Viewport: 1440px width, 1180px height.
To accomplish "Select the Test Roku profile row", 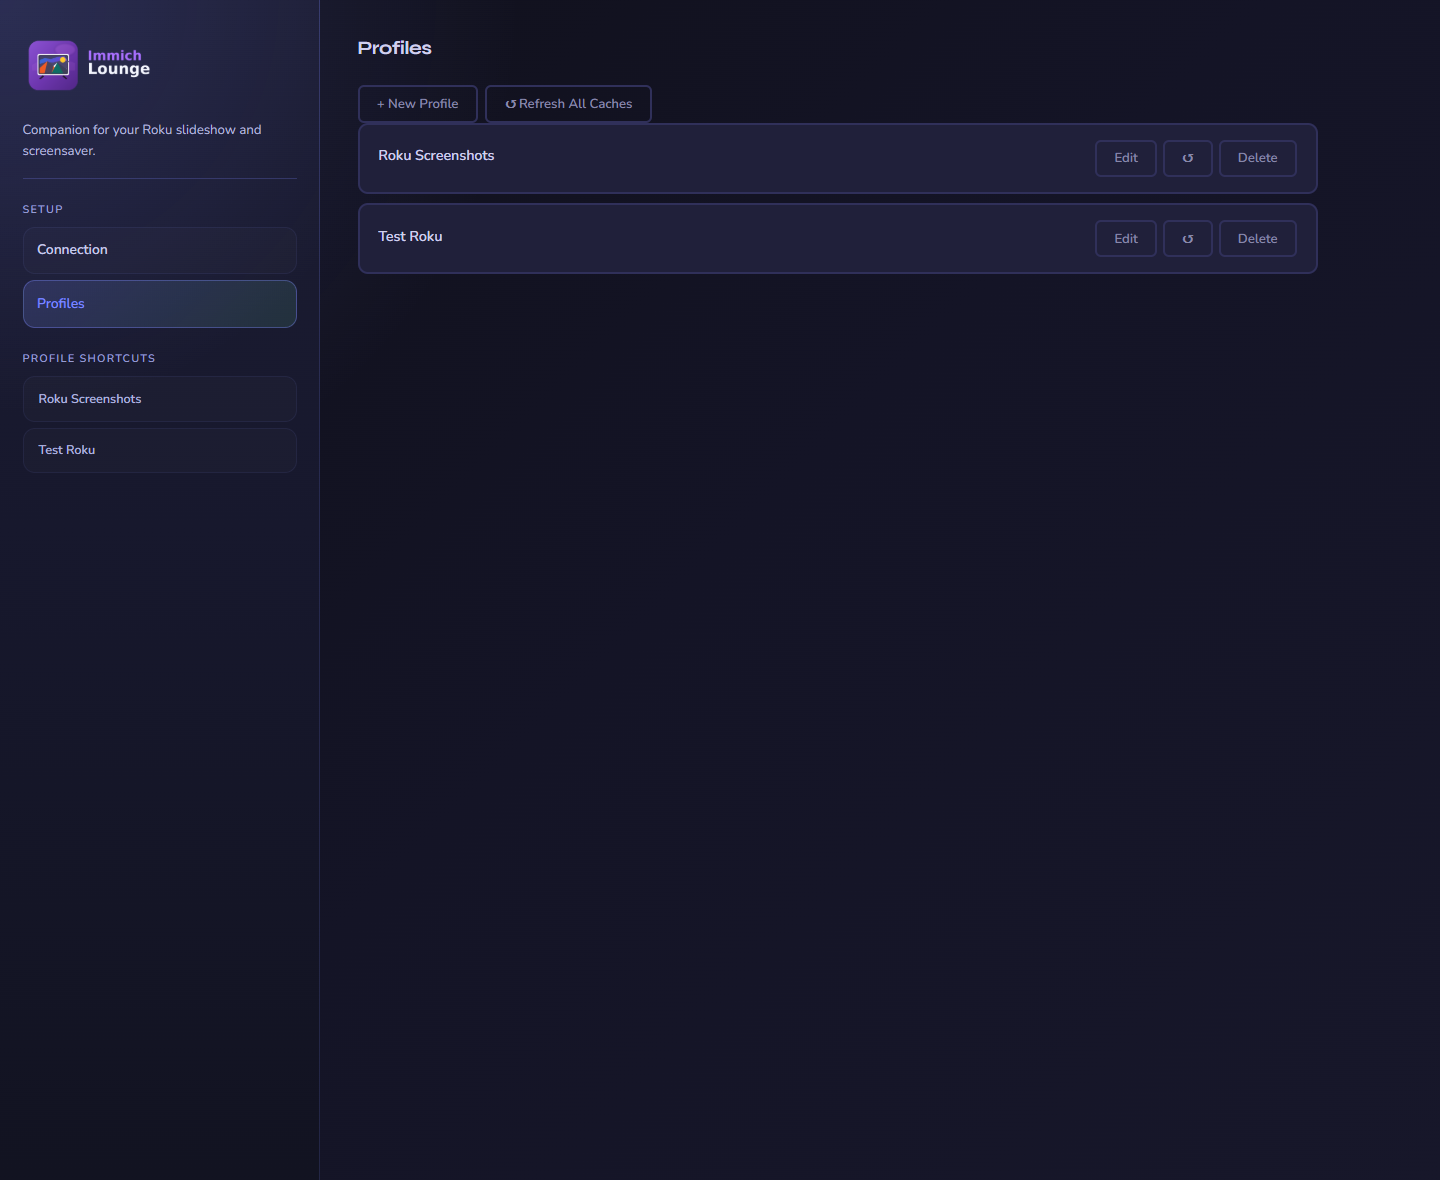I will (700, 238).
